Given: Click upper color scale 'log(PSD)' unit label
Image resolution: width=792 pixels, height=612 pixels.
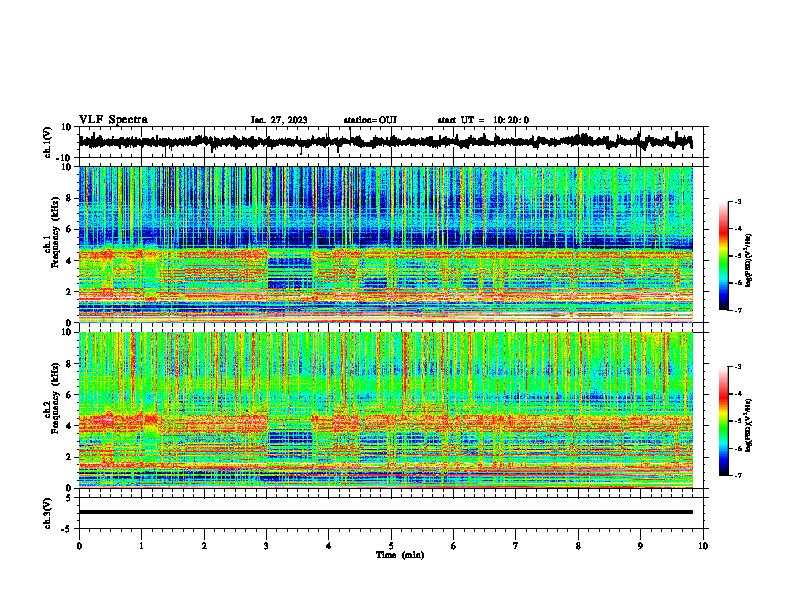Looking at the screenshot, I should [749, 261].
